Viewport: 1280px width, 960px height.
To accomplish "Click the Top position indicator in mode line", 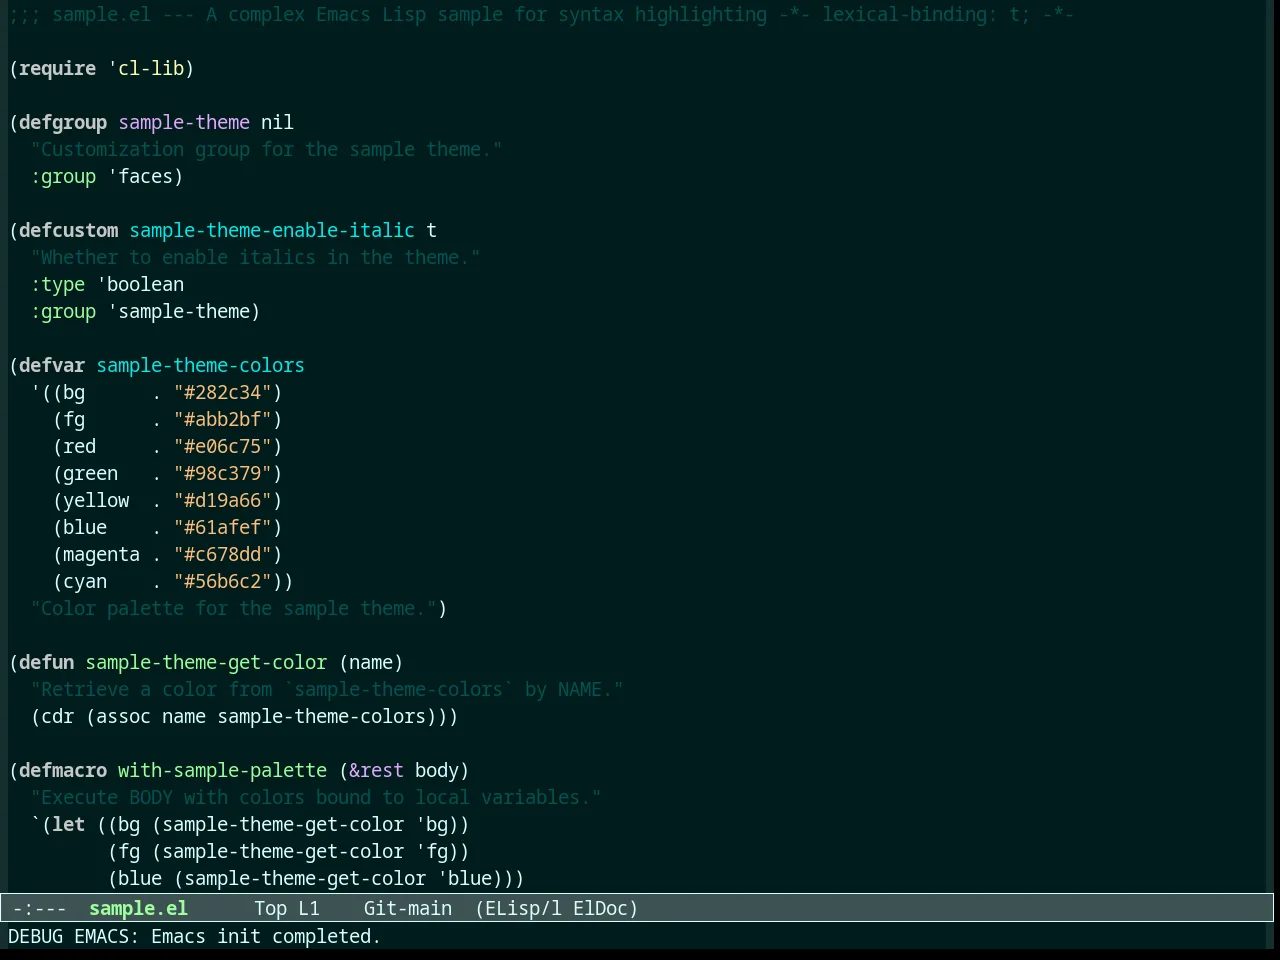I will (x=270, y=908).
